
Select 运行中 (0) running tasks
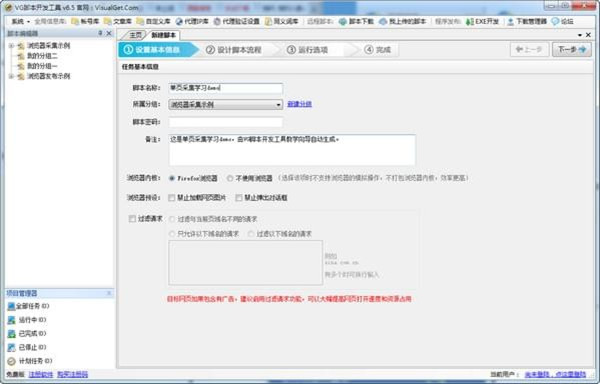[27, 320]
